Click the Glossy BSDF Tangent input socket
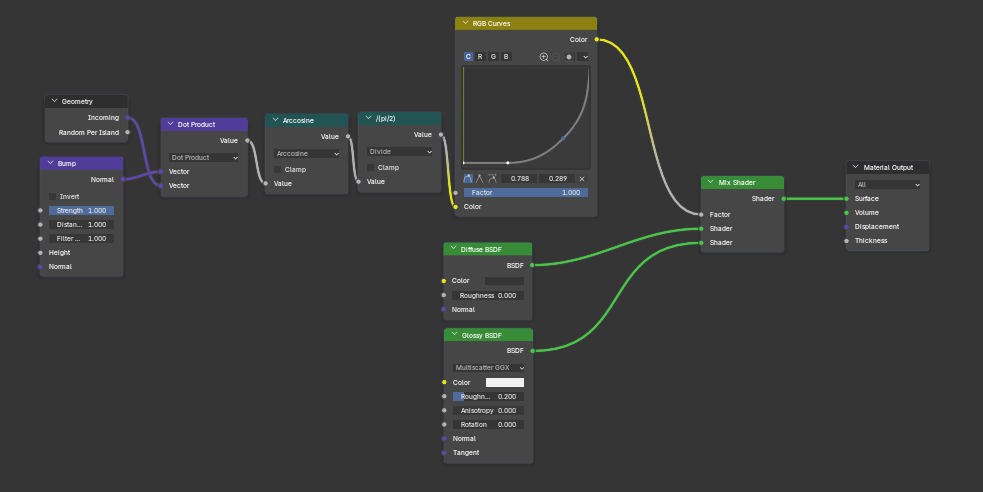 pyautogui.click(x=444, y=453)
